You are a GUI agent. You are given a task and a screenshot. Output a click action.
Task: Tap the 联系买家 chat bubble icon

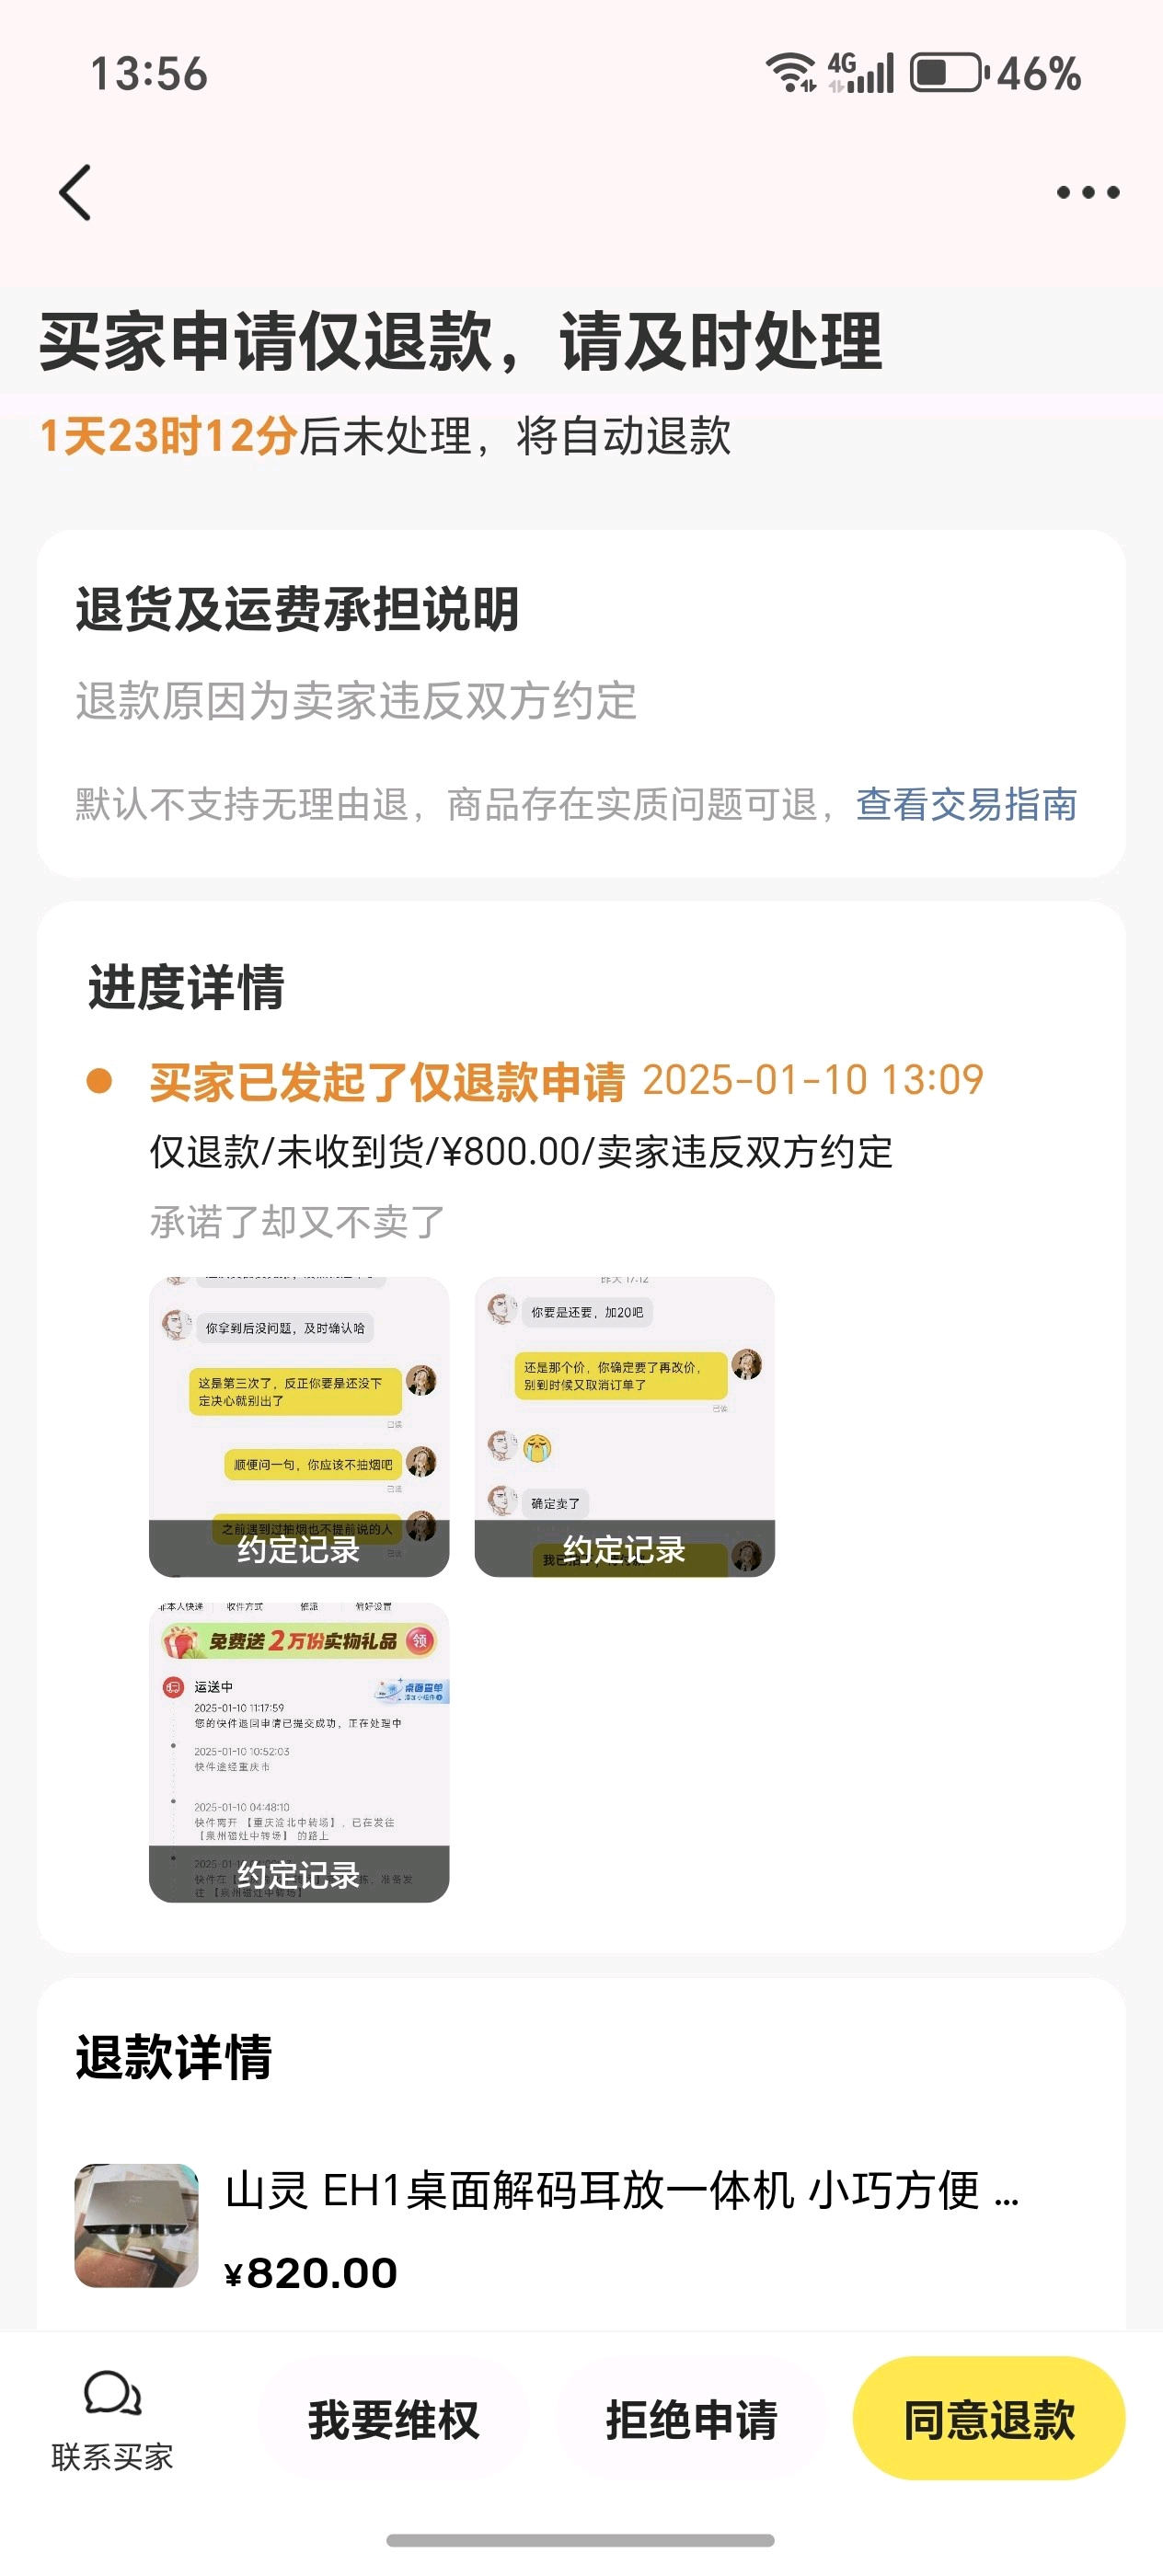[112, 2394]
